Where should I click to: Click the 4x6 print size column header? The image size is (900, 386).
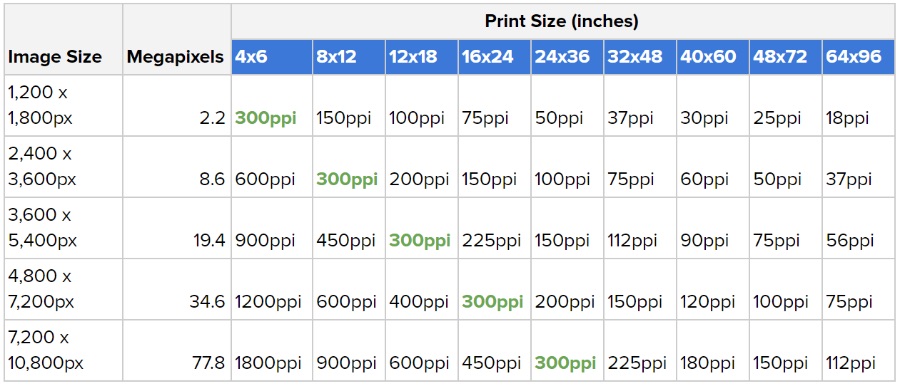(x=272, y=57)
